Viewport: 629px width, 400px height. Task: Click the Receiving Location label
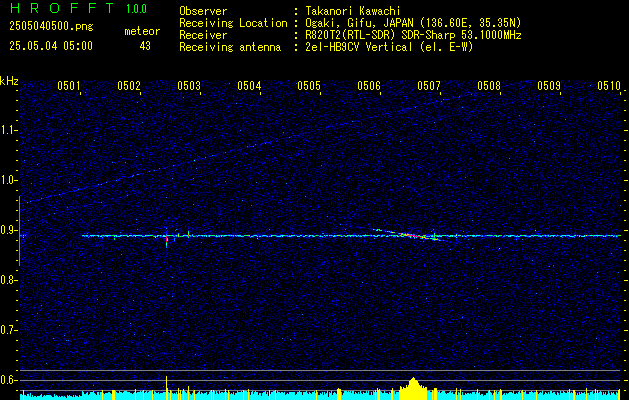point(233,23)
